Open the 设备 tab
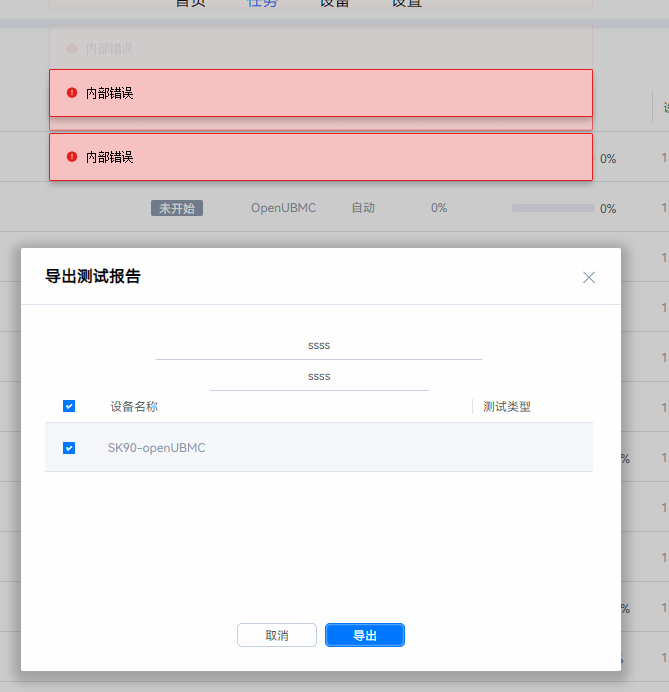The image size is (669, 692). (334, 3)
